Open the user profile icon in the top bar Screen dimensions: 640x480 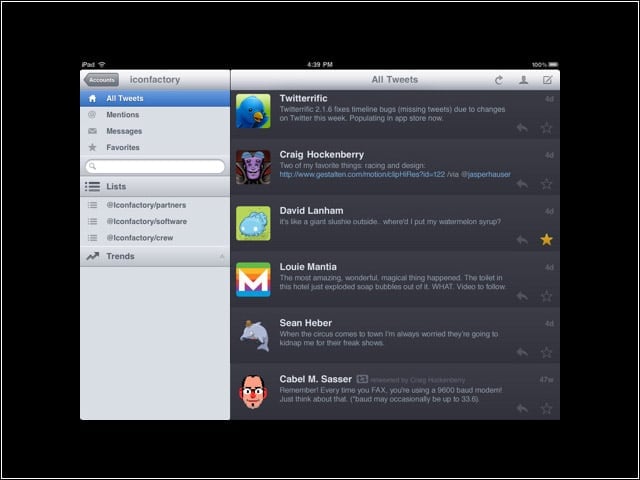[x=523, y=80]
